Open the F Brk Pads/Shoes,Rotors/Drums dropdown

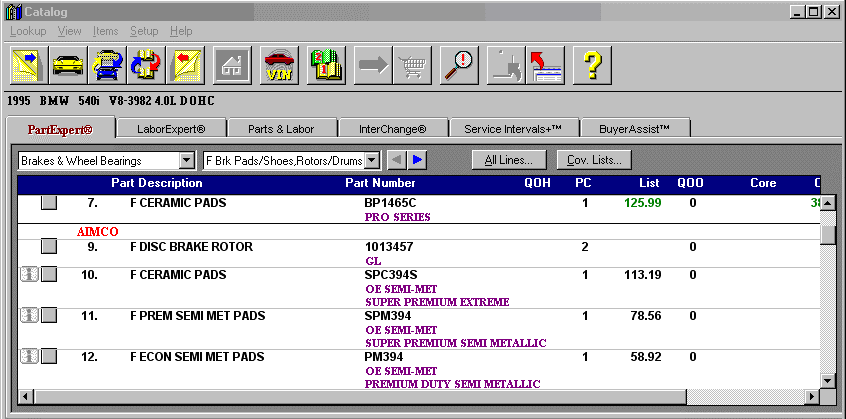point(372,160)
